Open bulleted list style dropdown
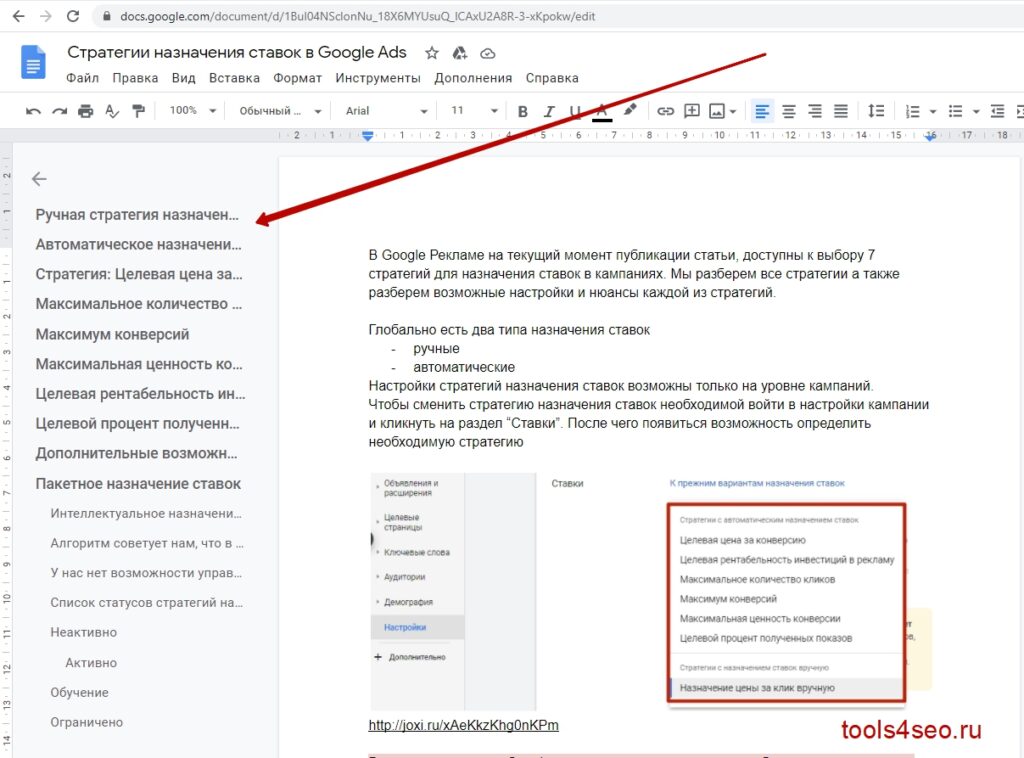 point(976,112)
